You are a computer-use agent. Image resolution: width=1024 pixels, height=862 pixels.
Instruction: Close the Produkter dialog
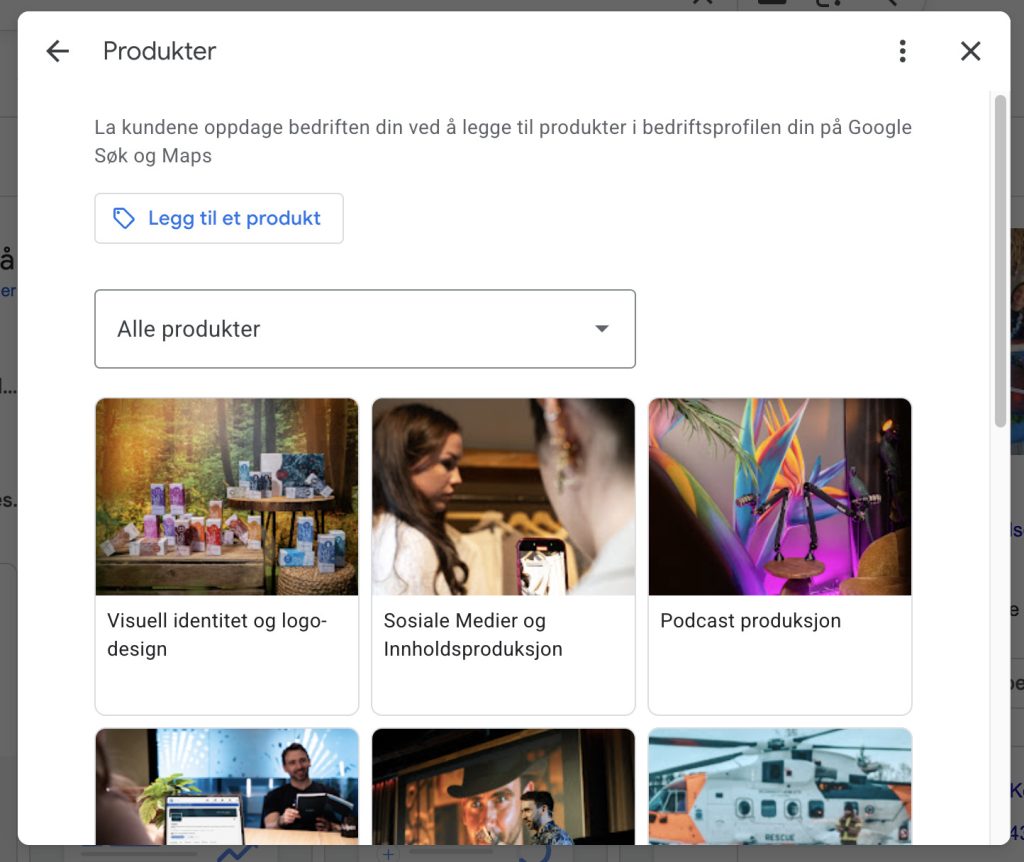coord(970,51)
